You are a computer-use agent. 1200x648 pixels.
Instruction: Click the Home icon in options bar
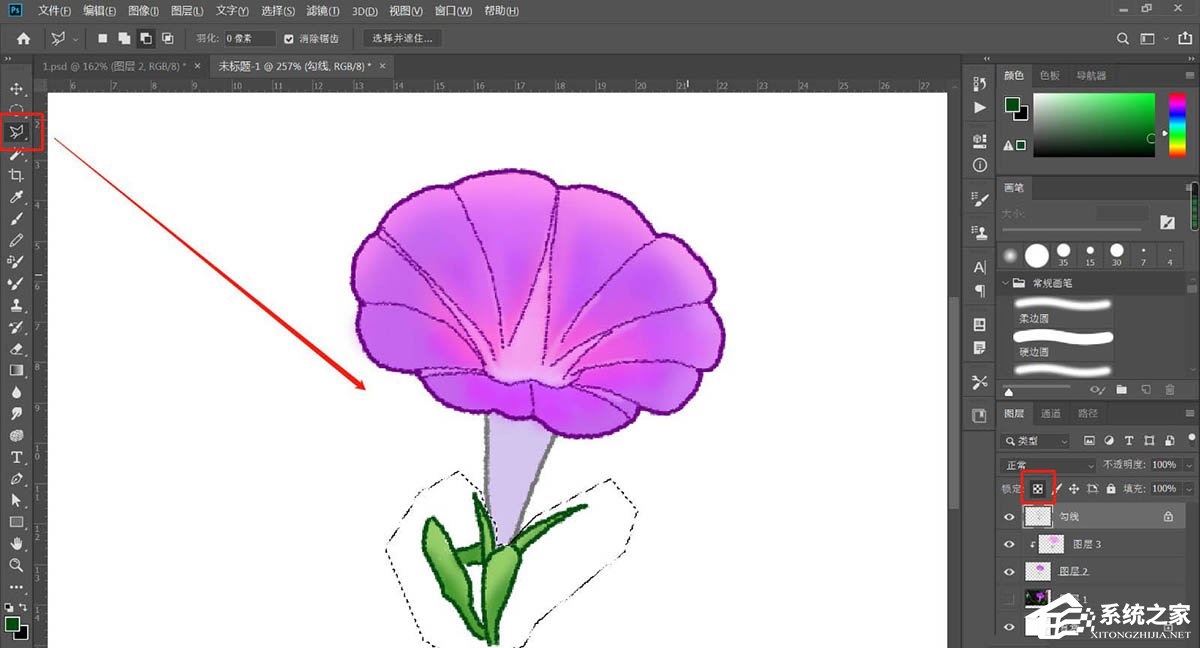coord(23,39)
